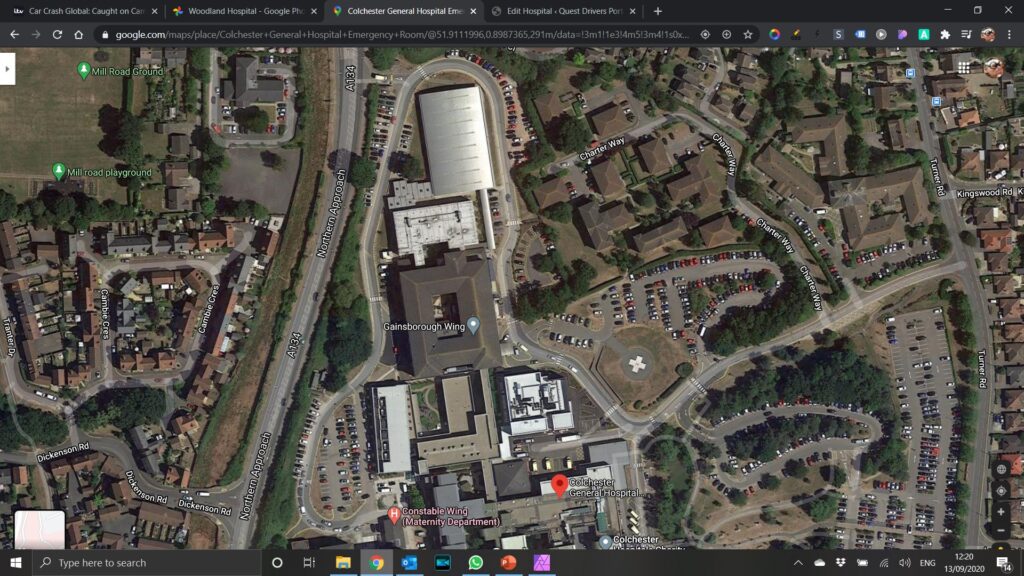Viewport: 1024px width, 576px height.
Task: Select the red Colchester General Hospital marker
Action: pyautogui.click(x=560, y=486)
